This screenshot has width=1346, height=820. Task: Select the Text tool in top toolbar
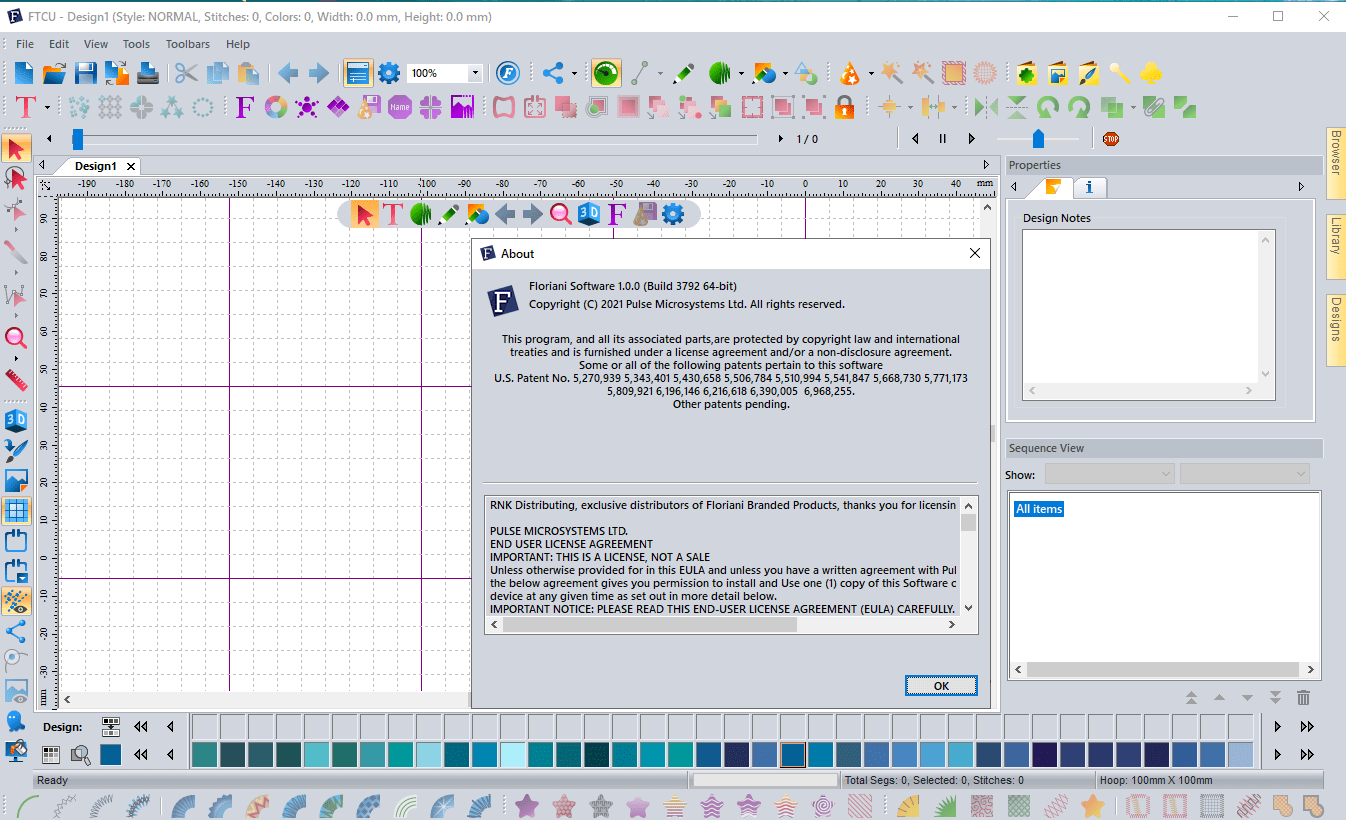(25, 106)
